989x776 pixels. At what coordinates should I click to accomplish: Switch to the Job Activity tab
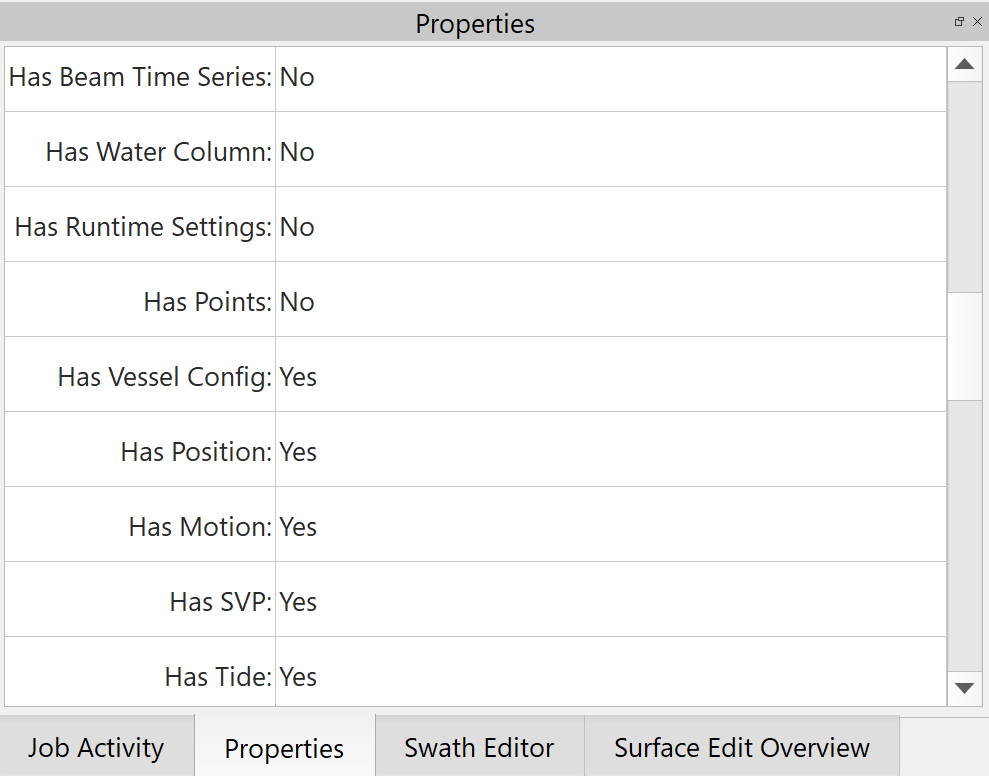96,748
